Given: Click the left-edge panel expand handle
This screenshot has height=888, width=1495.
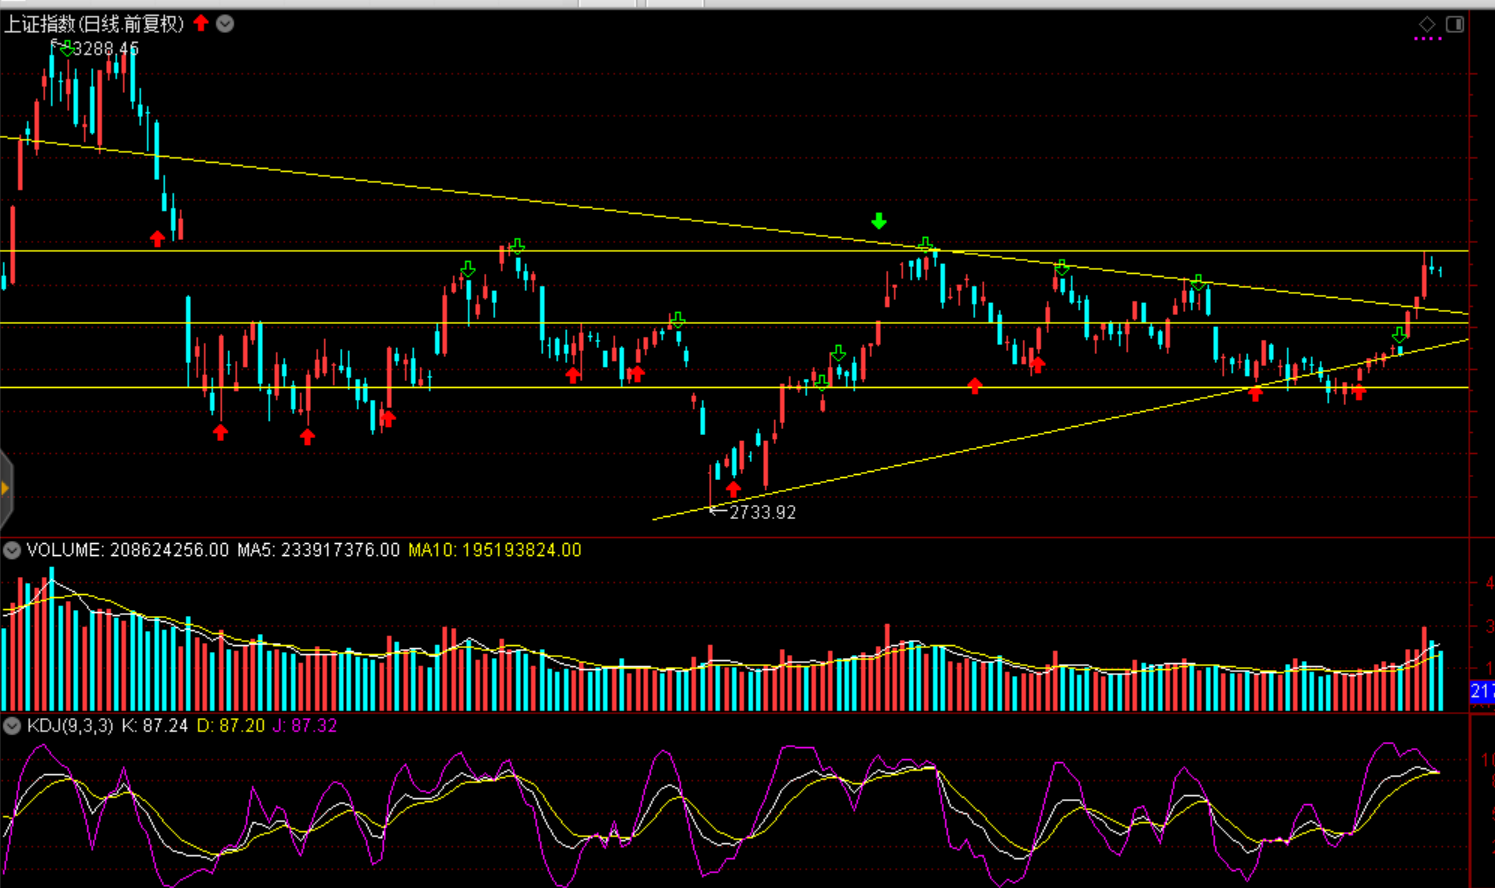Looking at the screenshot, I should (x=5, y=488).
